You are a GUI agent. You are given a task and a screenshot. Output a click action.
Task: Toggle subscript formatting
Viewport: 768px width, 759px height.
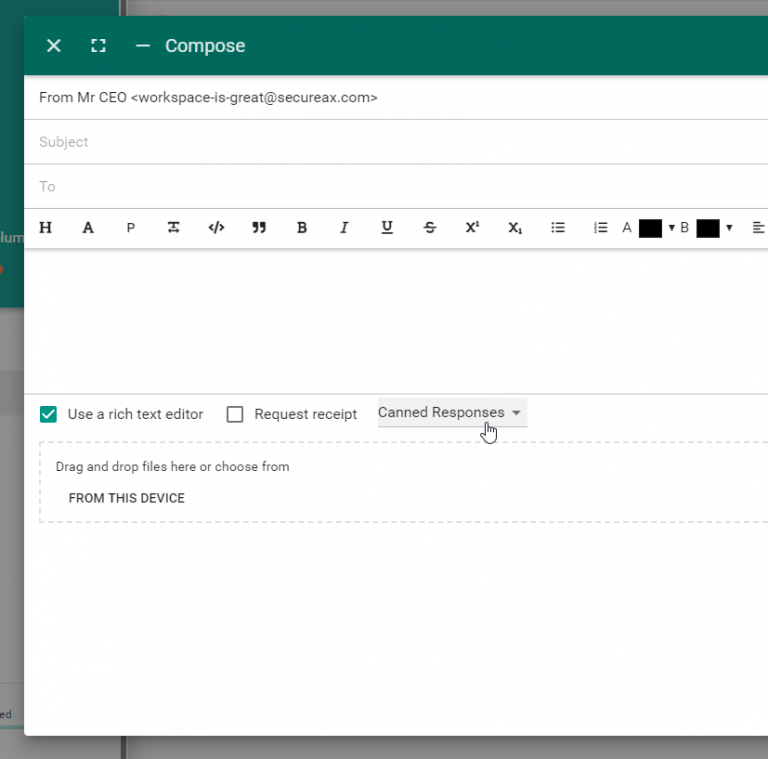pos(515,228)
